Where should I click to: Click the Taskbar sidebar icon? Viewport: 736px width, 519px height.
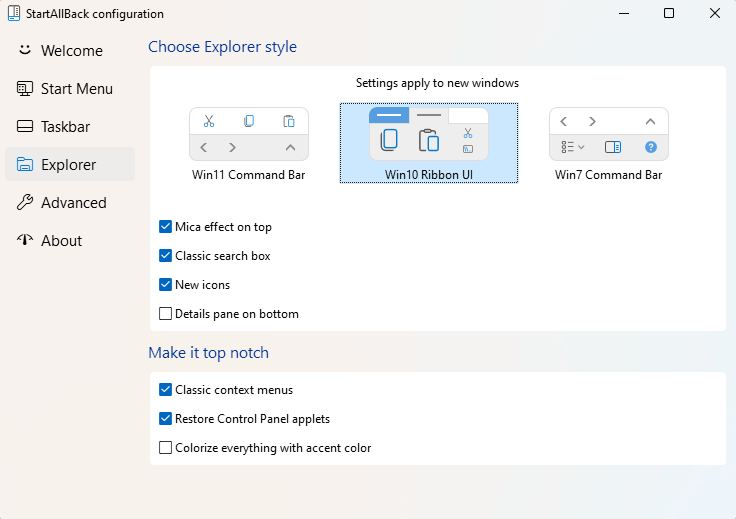[25, 126]
